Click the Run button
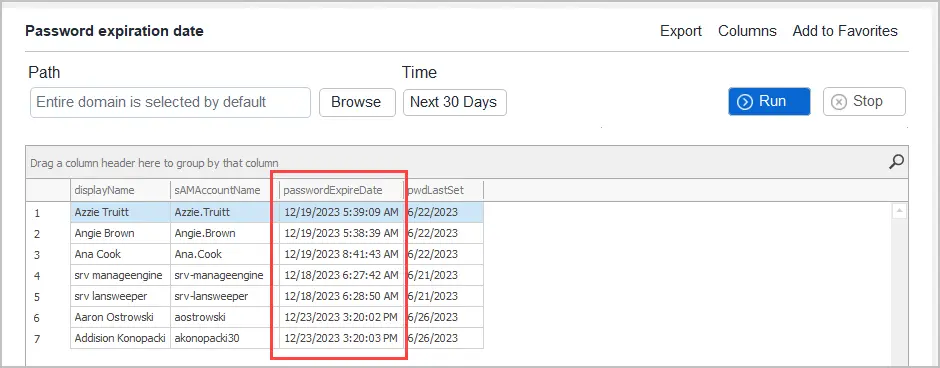The image size is (940, 368). [x=769, y=101]
